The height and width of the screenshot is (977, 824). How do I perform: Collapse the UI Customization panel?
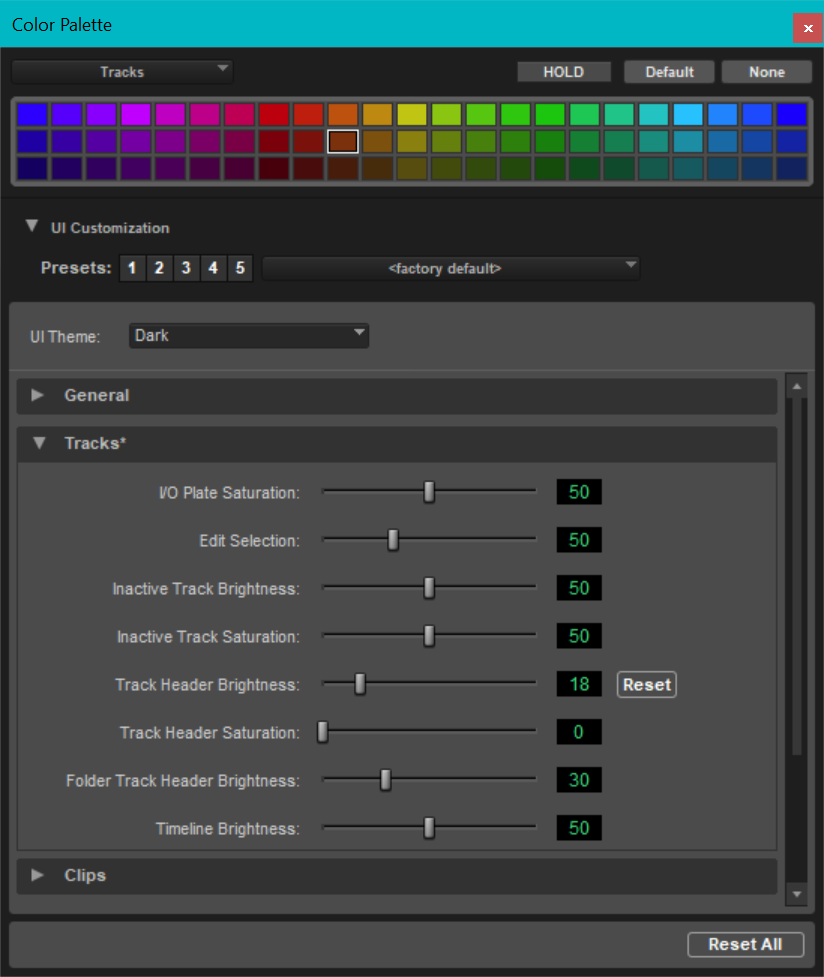31,227
